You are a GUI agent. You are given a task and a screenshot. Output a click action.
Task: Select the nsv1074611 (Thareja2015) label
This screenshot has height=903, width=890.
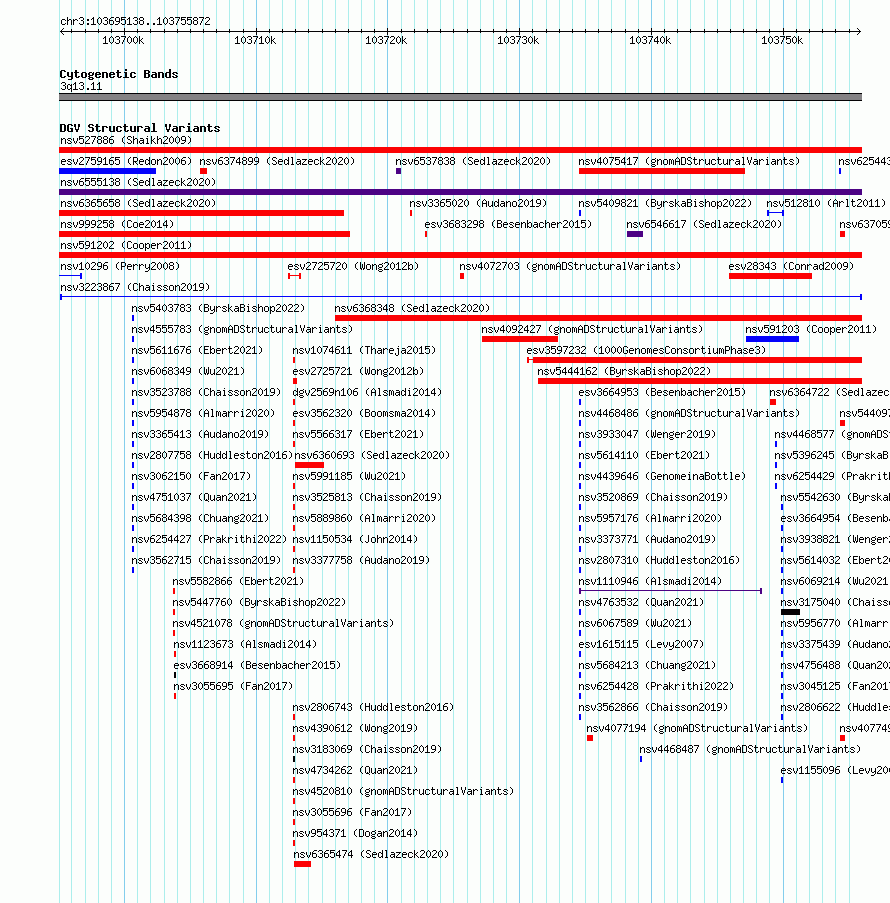pyautogui.click(x=364, y=350)
